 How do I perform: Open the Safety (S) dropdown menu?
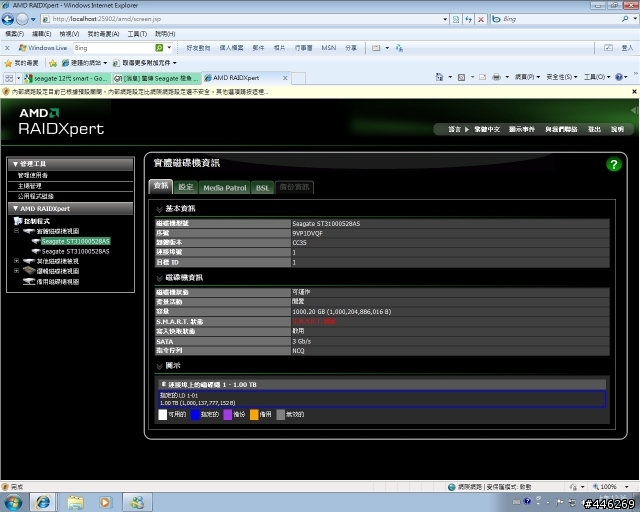562,77
